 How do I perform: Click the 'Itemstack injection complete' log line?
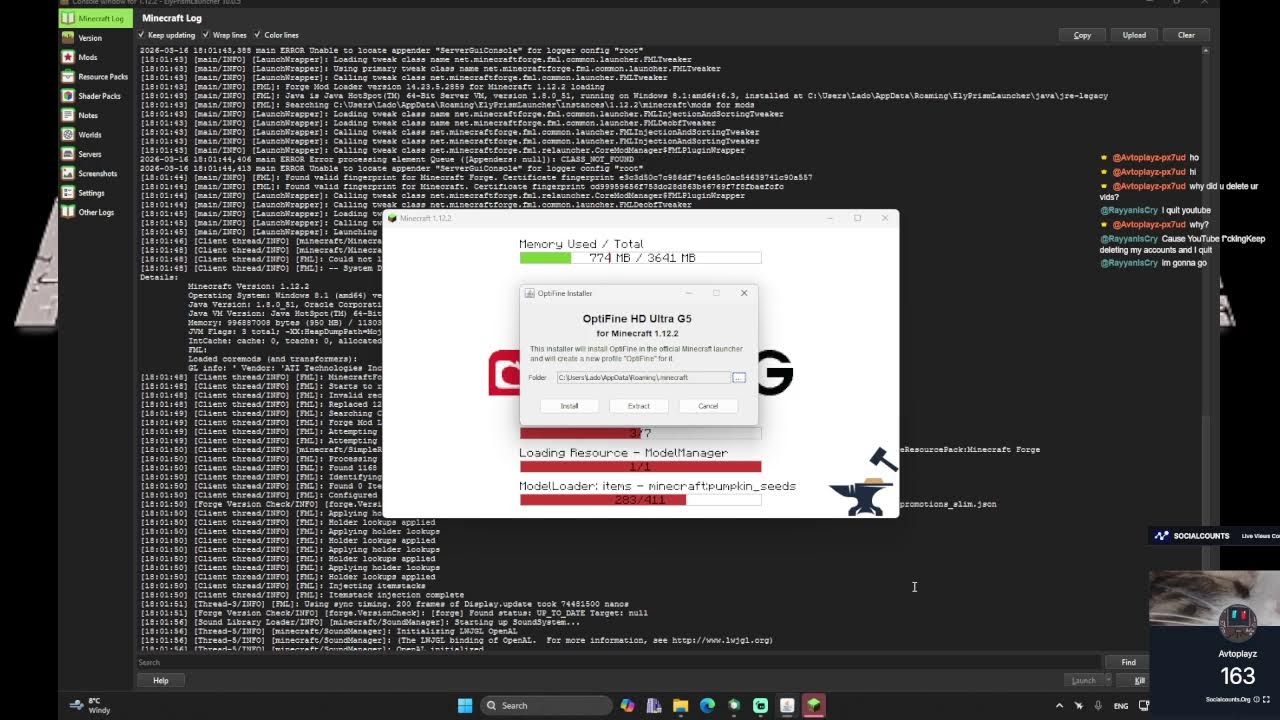point(302,595)
